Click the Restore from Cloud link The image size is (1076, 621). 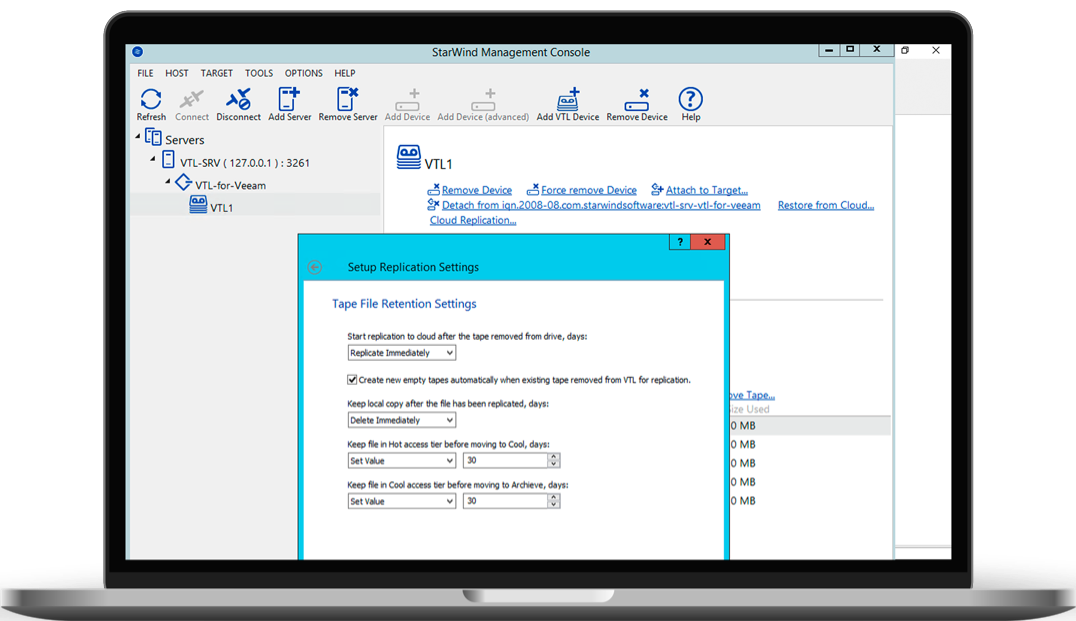tap(826, 205)
